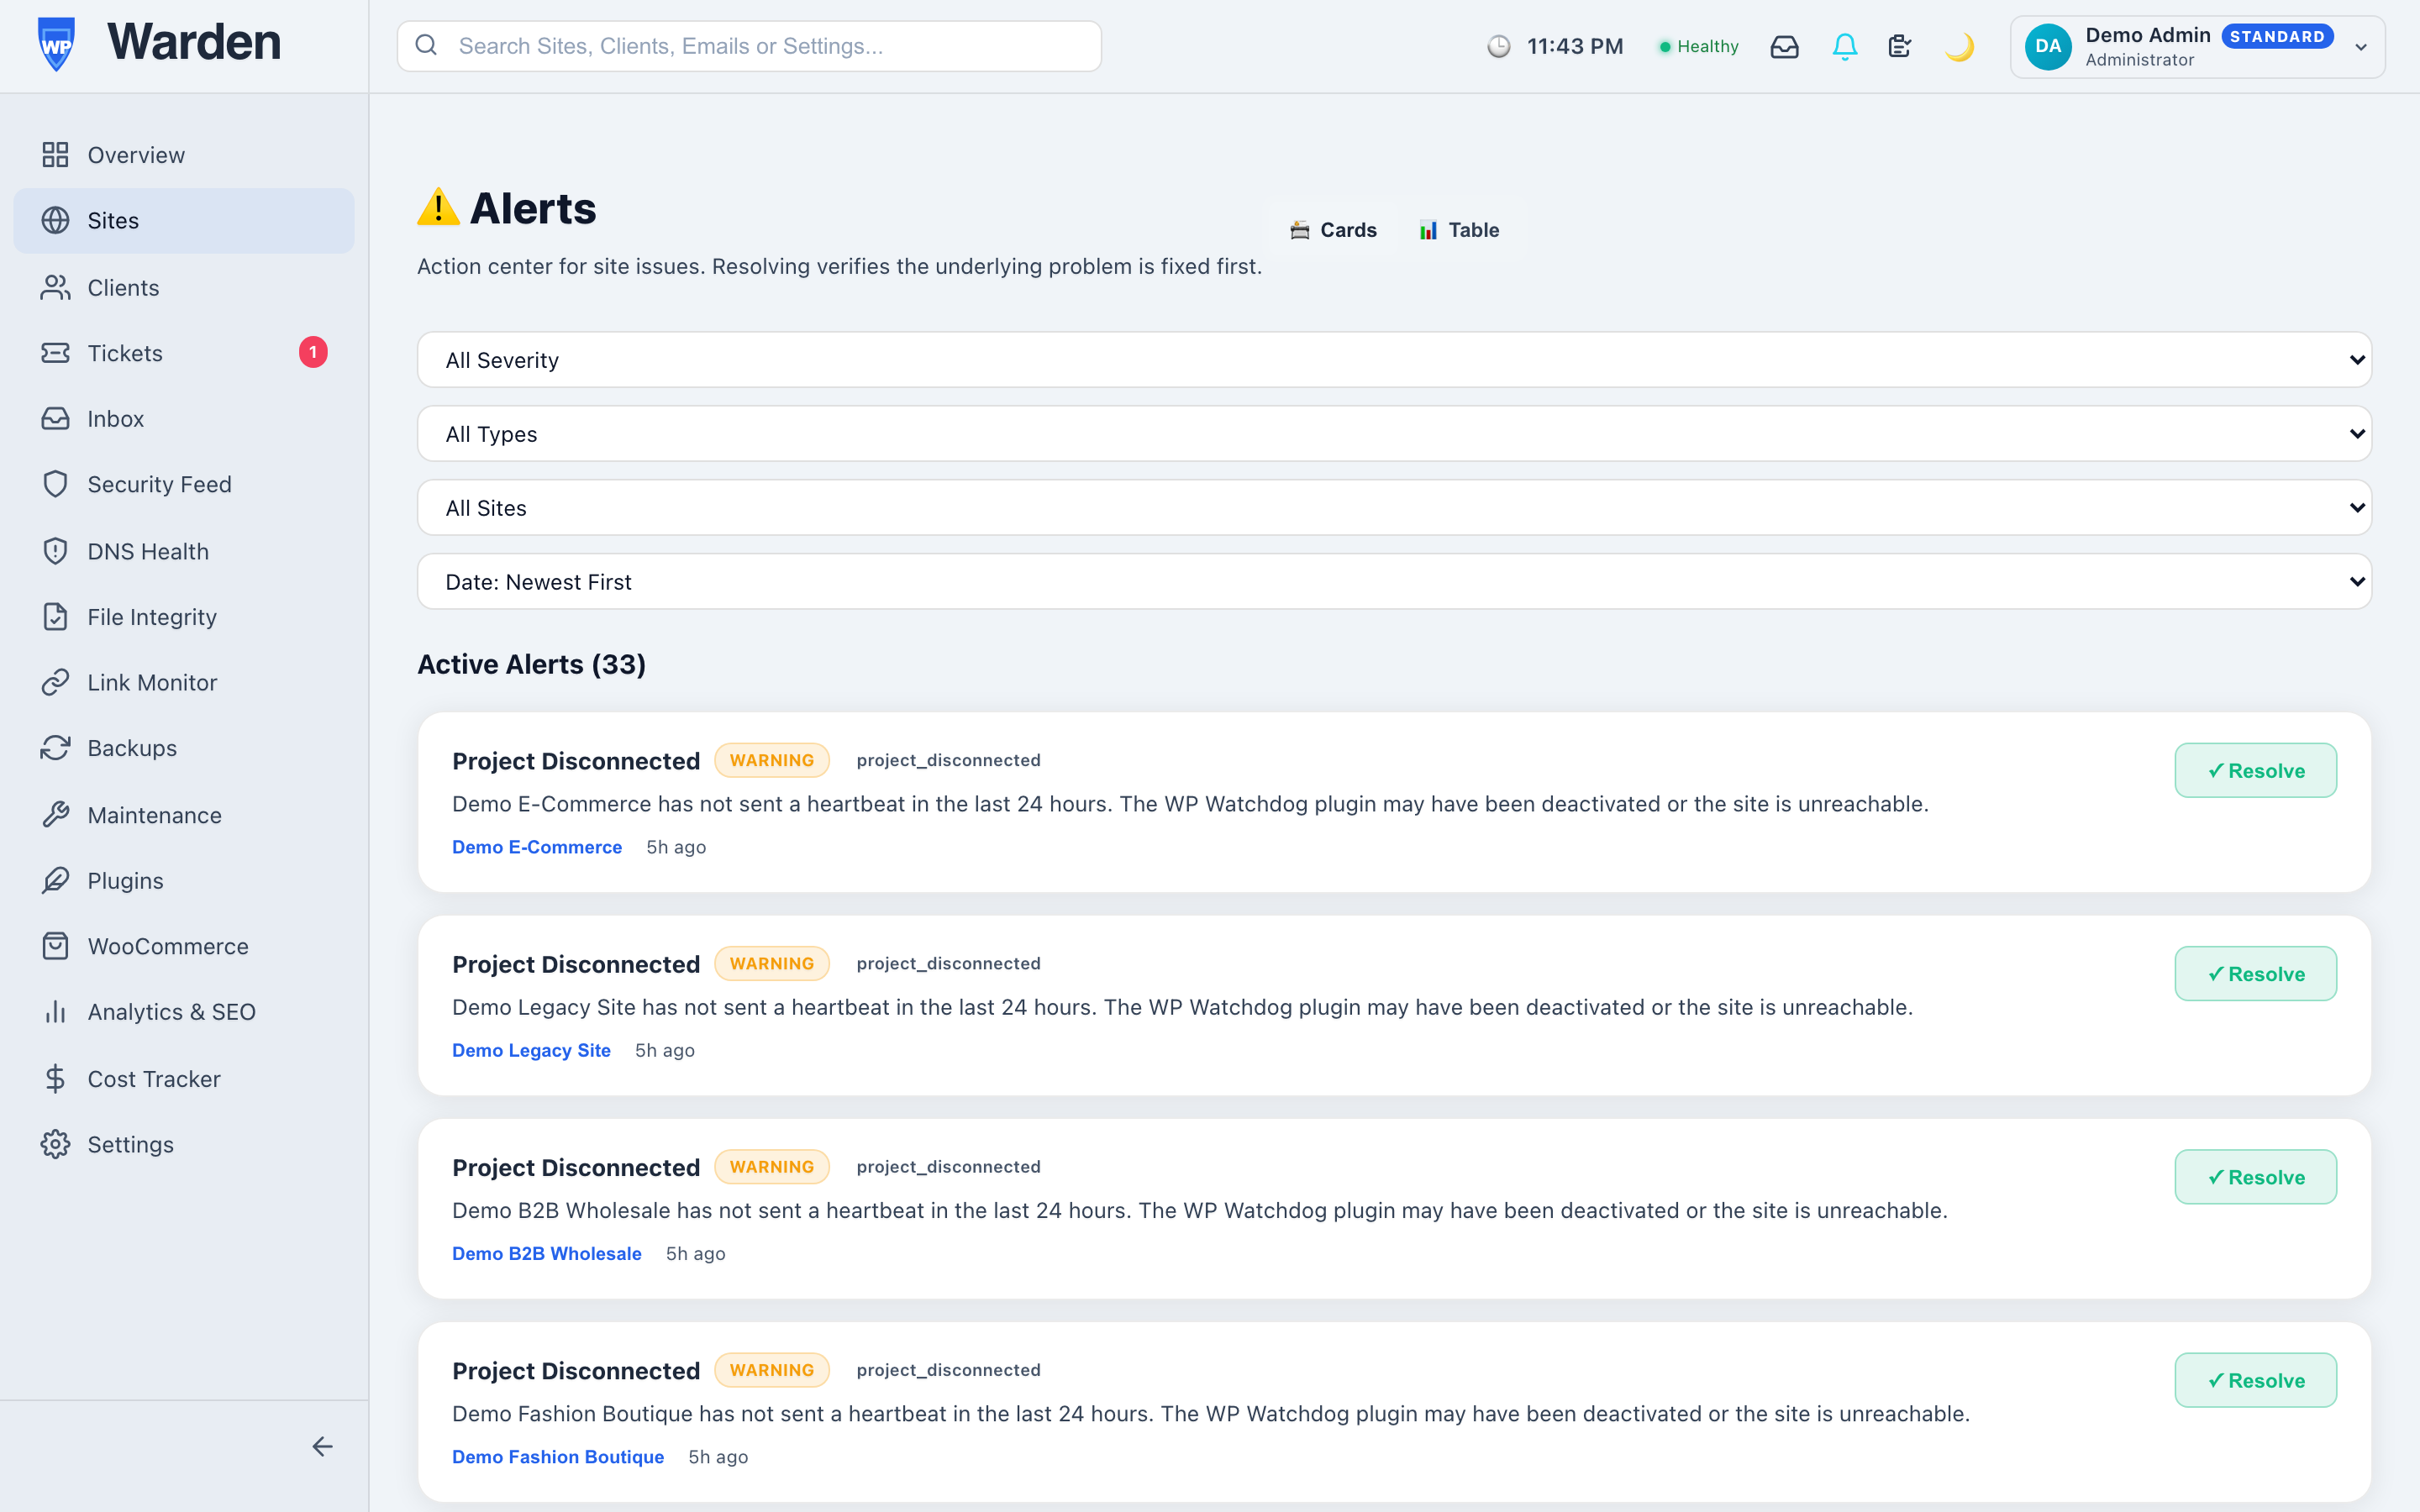Resolve the Demo E-Commerce alert
This screenshot has width=2420, height=1512.
point(2255,770)
